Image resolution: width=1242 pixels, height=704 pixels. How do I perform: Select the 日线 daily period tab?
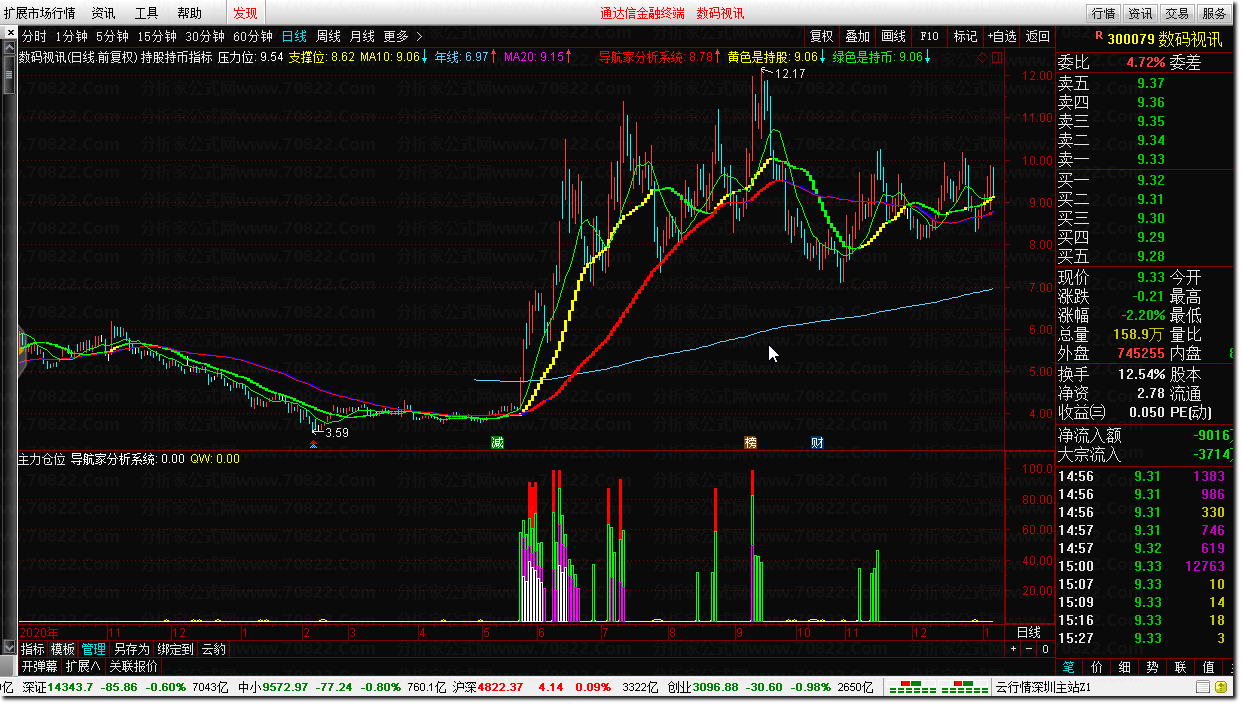click(294, 36)
